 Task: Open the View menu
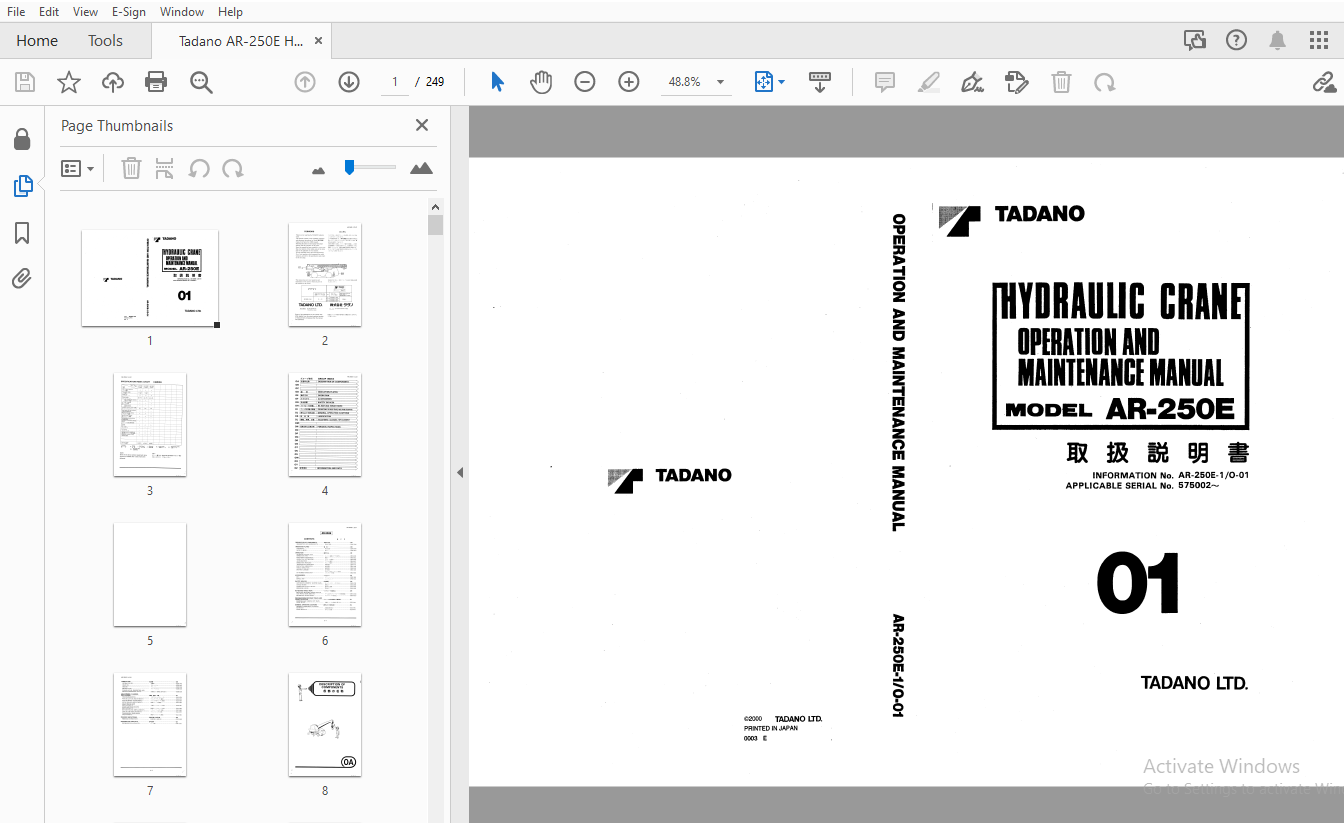pos(86,11)
